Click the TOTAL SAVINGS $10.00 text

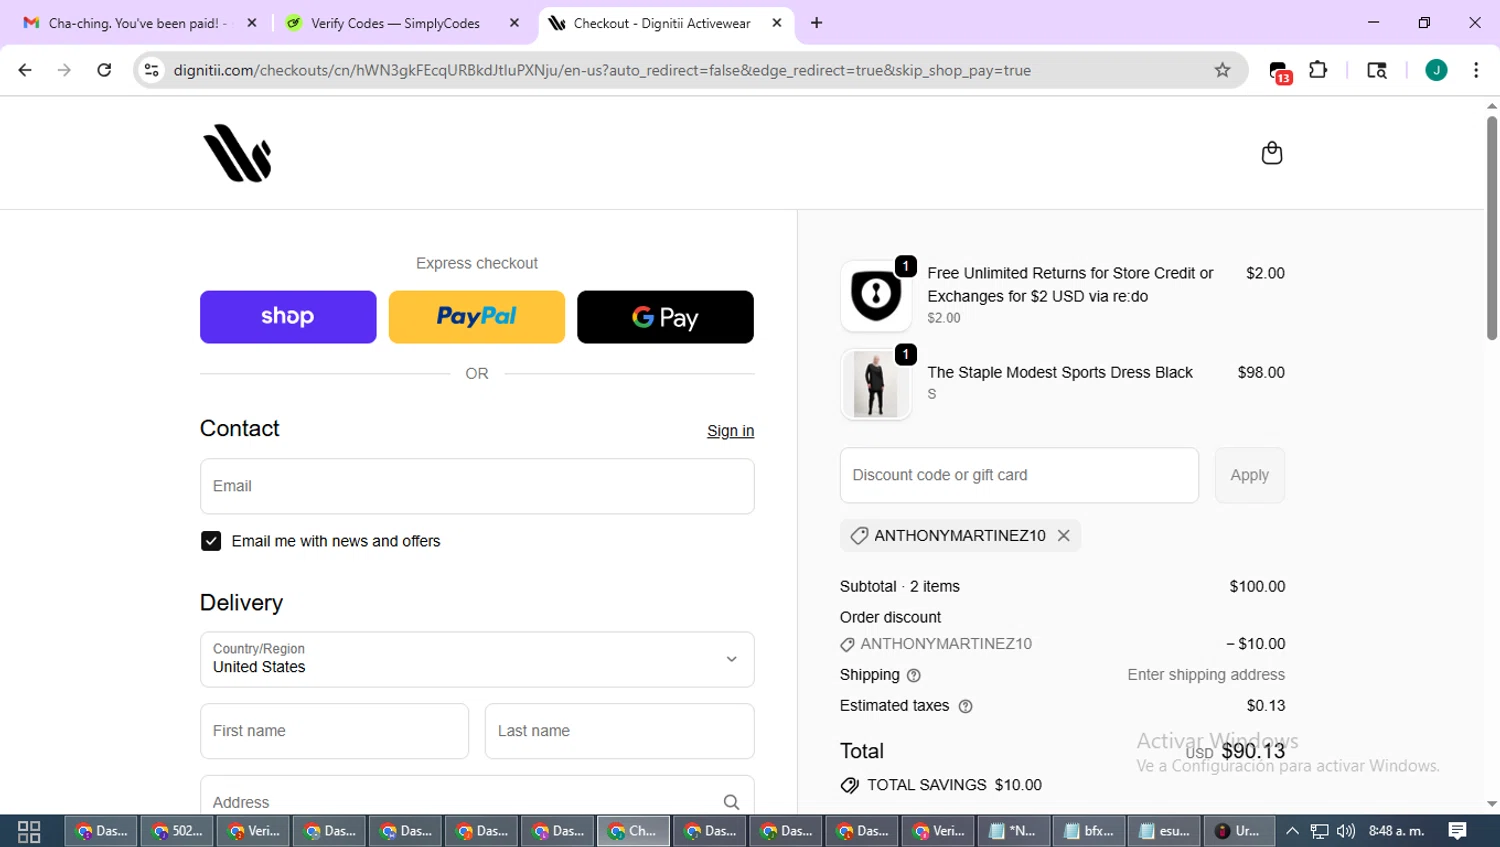[954, 785]
